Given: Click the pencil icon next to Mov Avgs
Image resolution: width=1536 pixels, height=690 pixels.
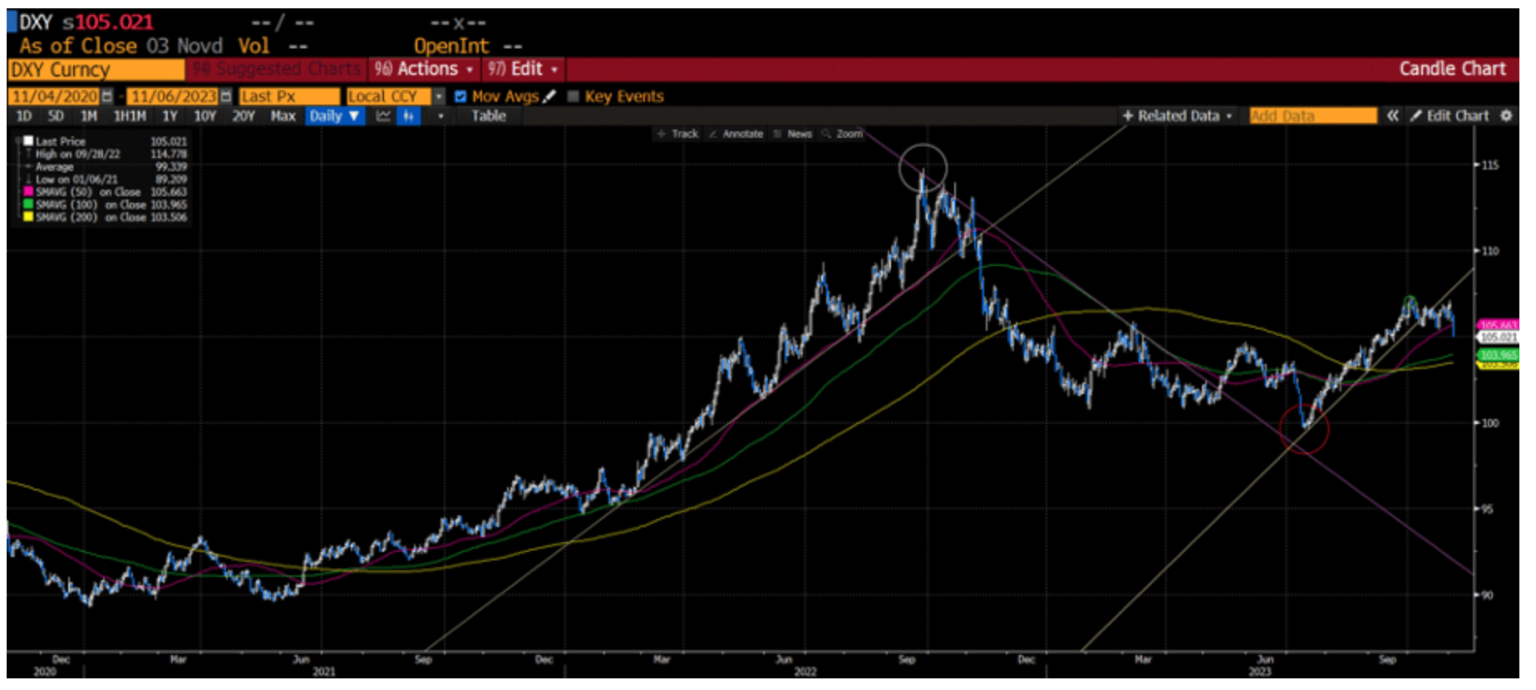Looking at the screenshot, I should 550,97.
